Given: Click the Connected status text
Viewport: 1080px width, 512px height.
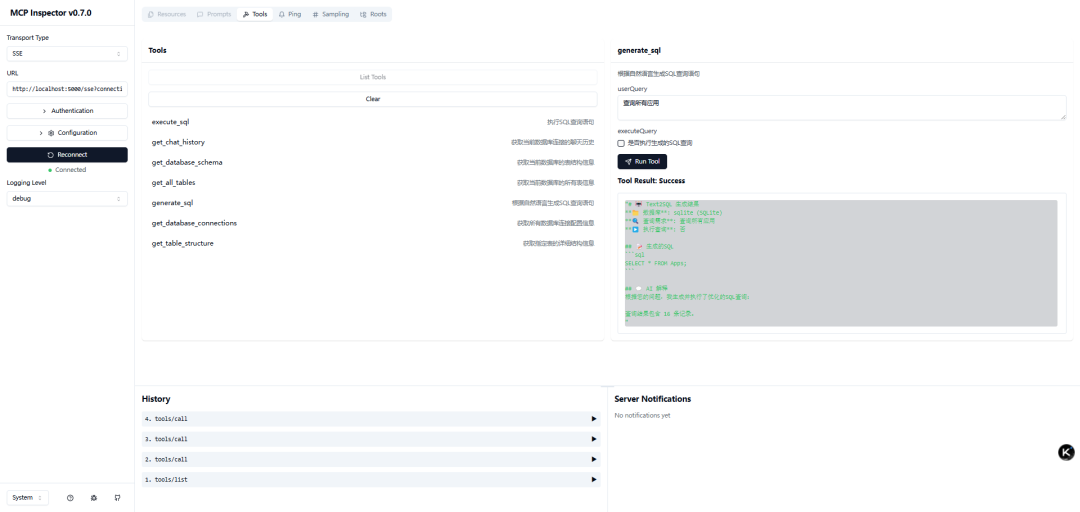Looking at the screenshot, I should pyautogui.click(x=70, y=170).
